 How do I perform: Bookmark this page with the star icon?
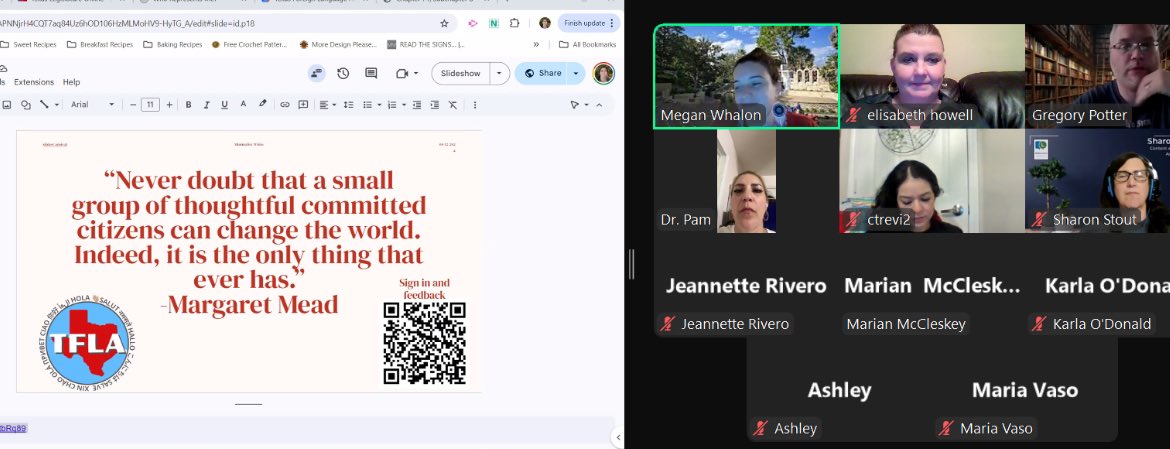click(445, 23)
